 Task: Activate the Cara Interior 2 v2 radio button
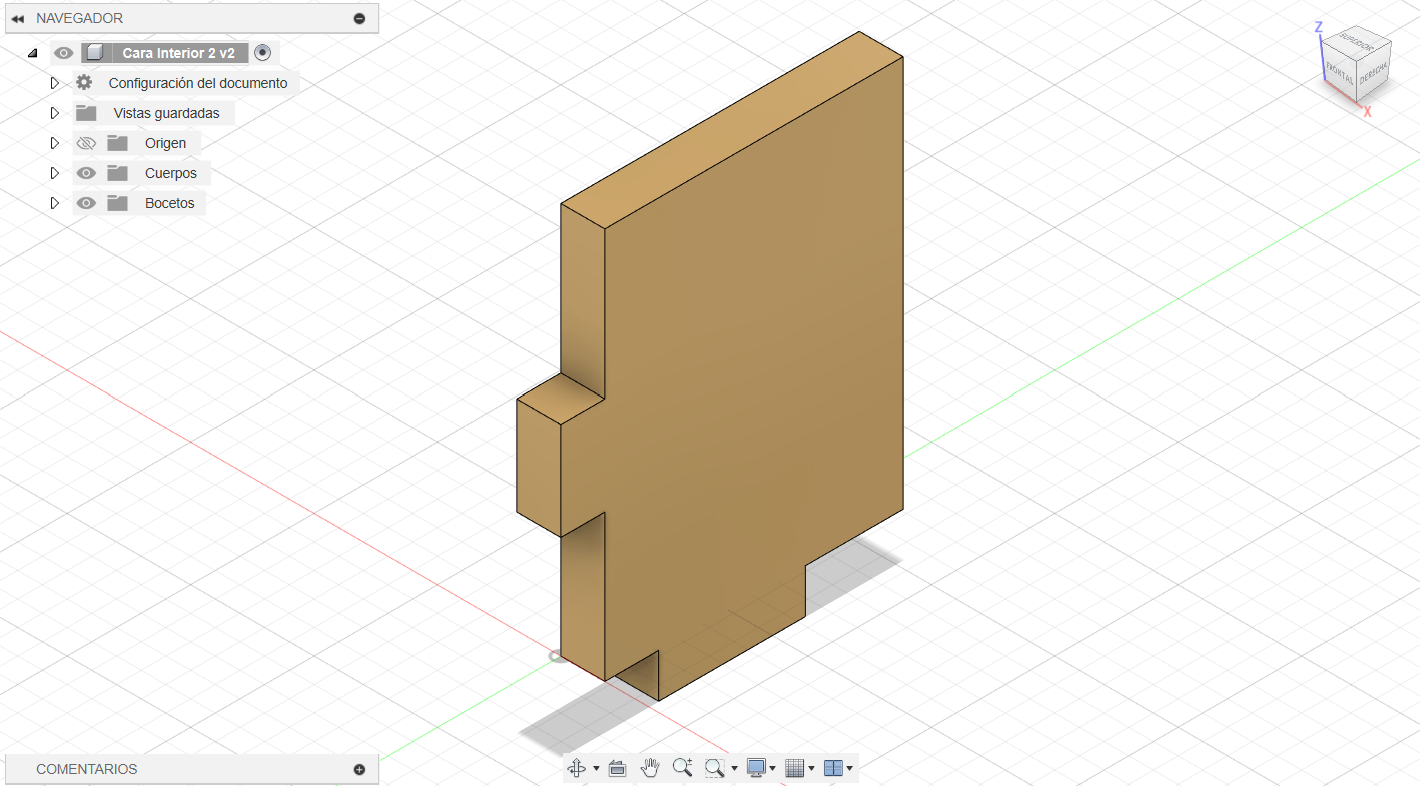pos(263,53)
